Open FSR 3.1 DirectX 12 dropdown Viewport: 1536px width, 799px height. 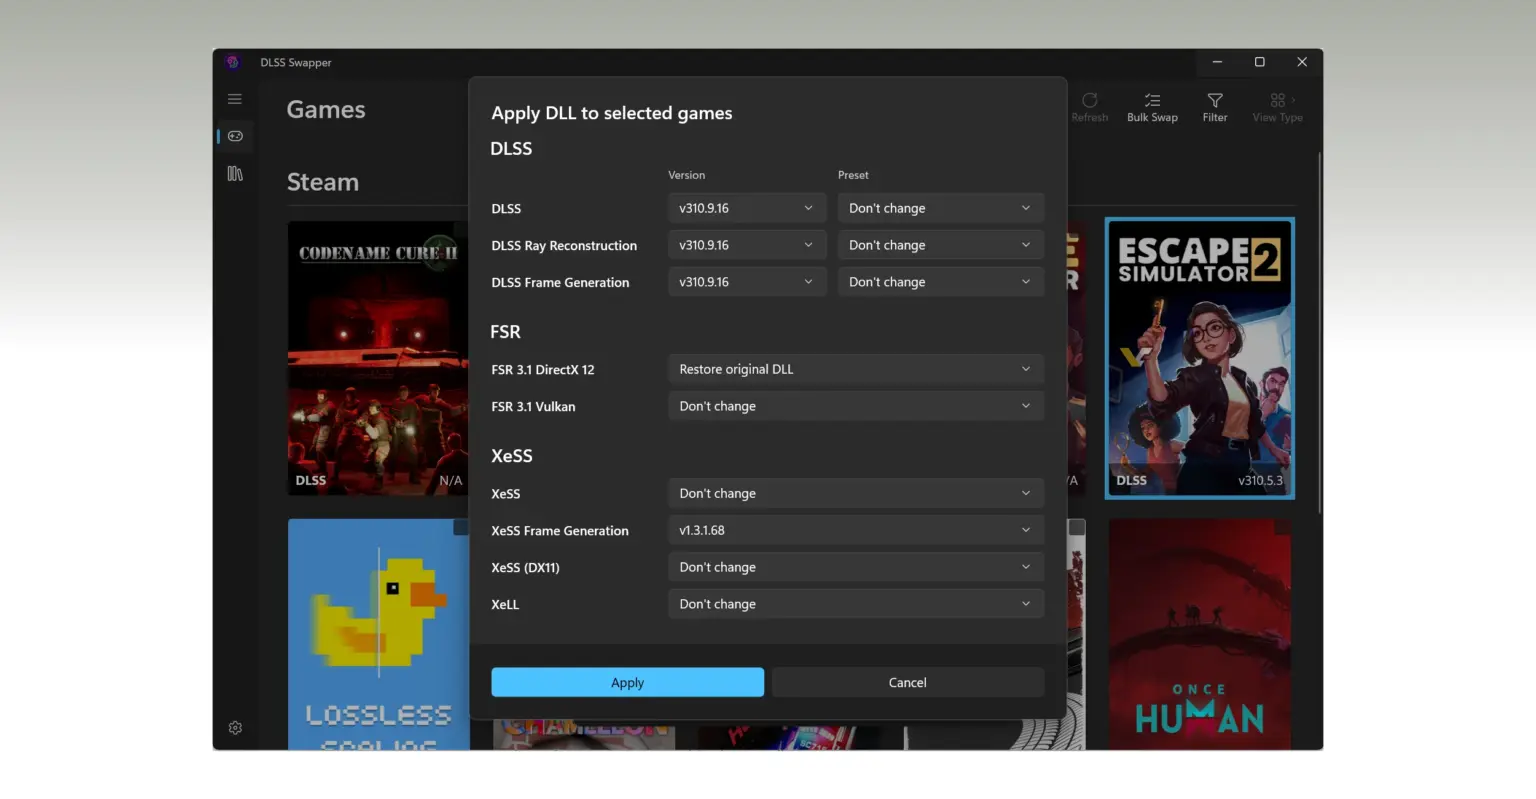click(856, 369)
